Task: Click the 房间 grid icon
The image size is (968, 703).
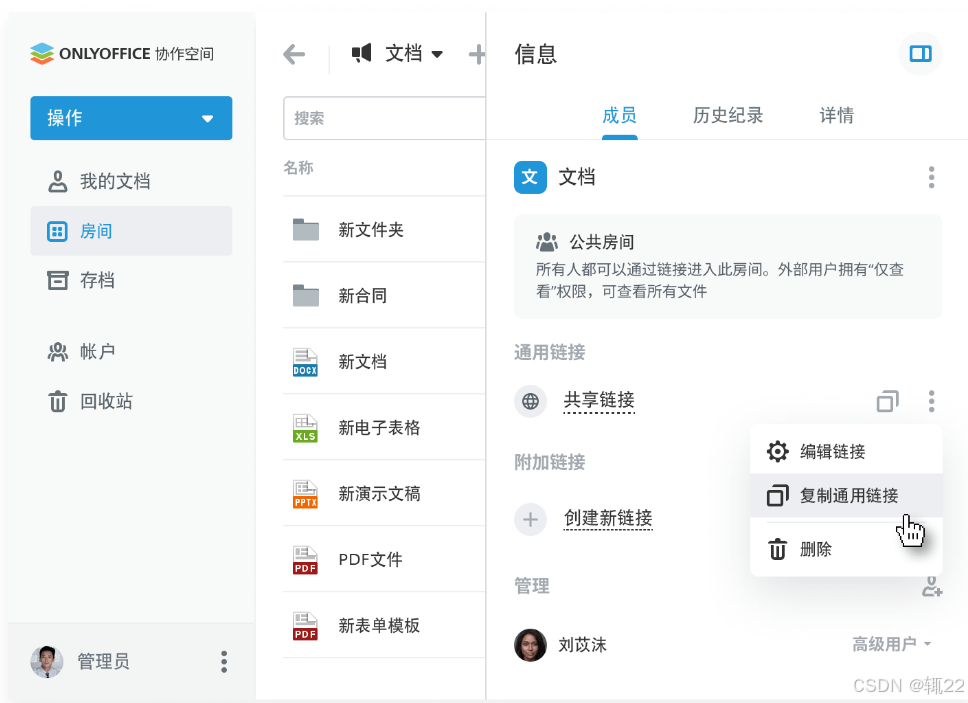Action: click(x=57, y=231)
